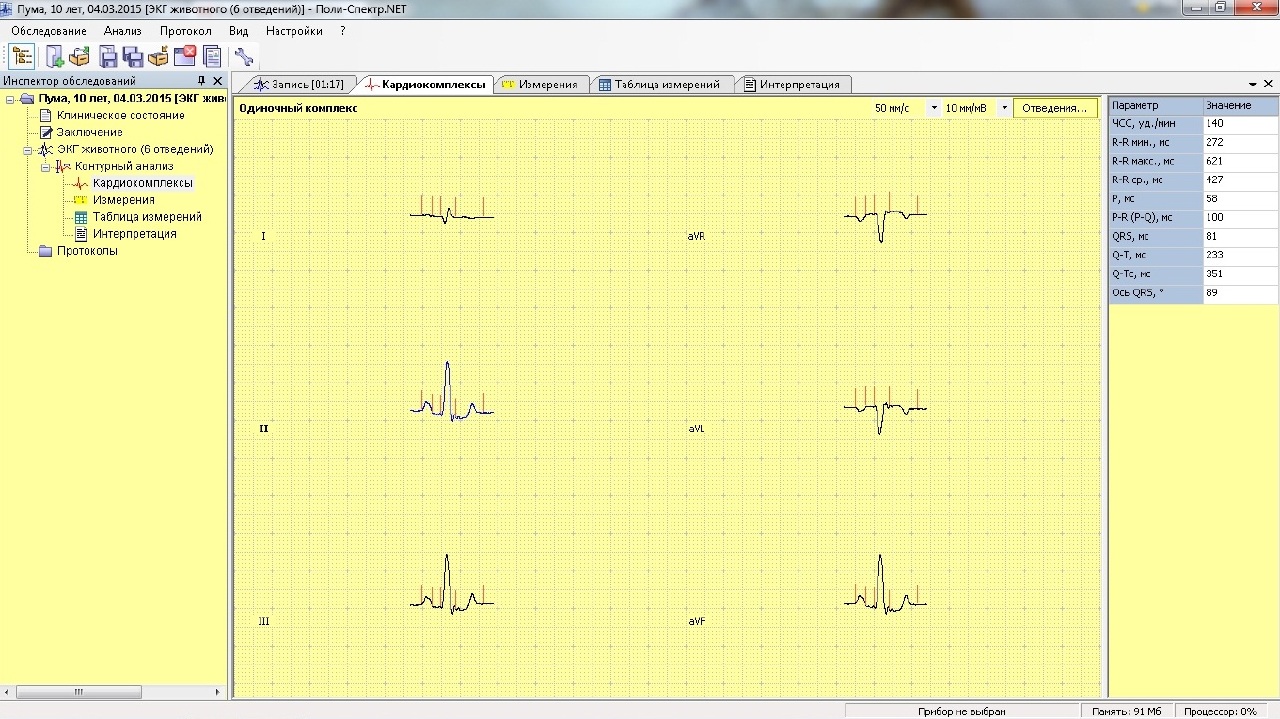Open settings with the wrench icon
The image size is (1280, 719).
click(x=244, y=57)
